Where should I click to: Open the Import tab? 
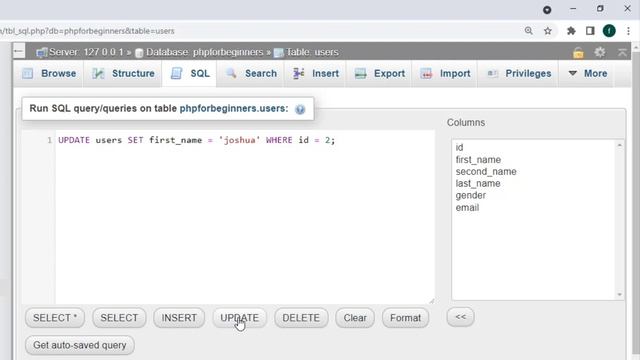point(444,73)
